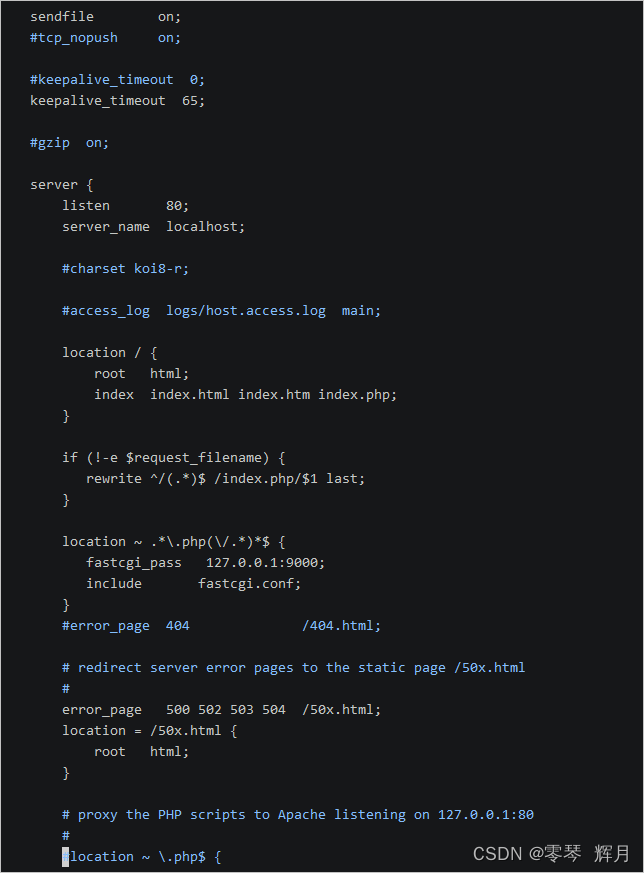Click the server_name localhost value
The width and height of the screenshot is (644, 873).
pos(205,227)
